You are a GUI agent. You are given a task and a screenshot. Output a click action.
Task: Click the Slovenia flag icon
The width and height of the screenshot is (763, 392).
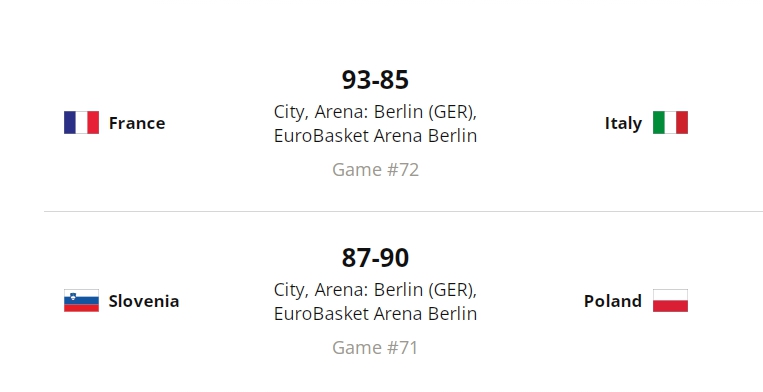click(x=81, y=301)
